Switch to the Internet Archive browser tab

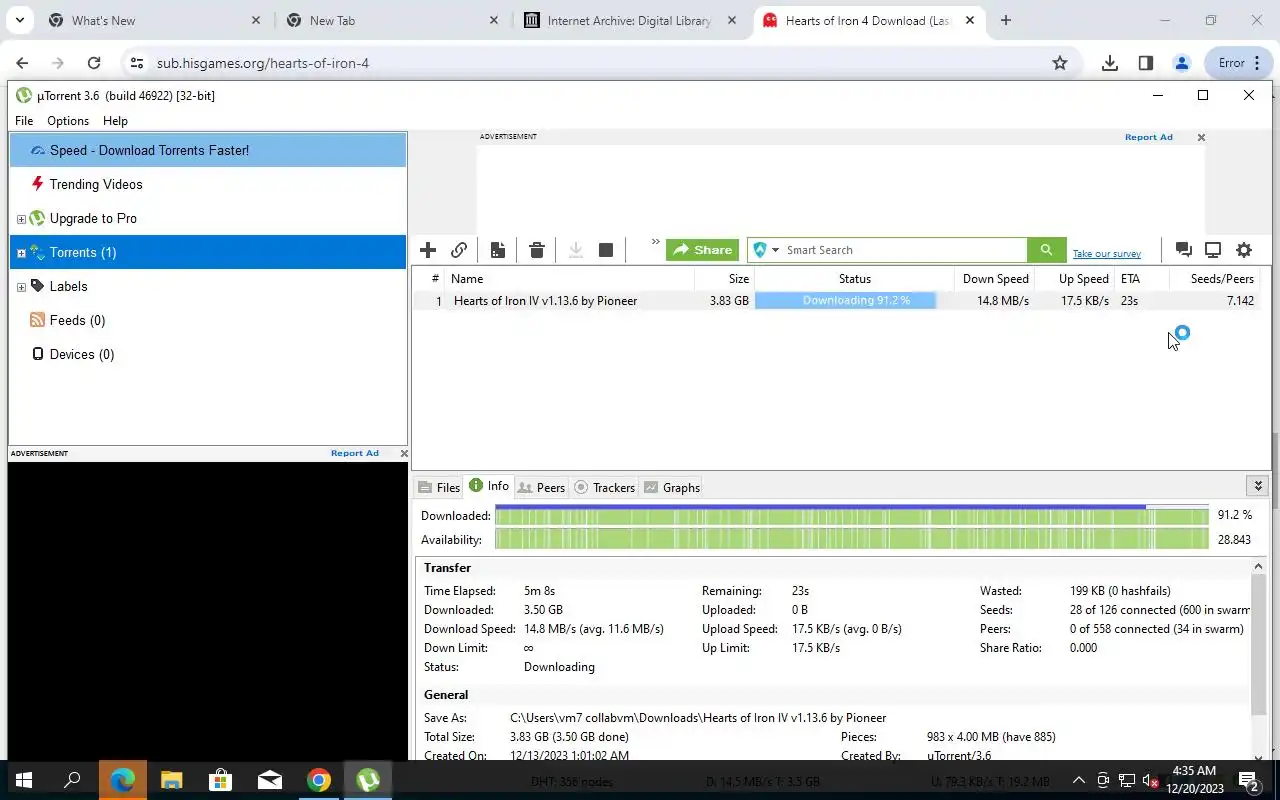pos(629,20)
